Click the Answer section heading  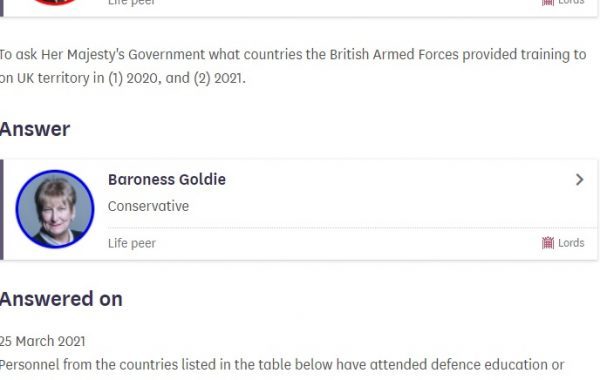pyautogui.click(x=35, y=129)
